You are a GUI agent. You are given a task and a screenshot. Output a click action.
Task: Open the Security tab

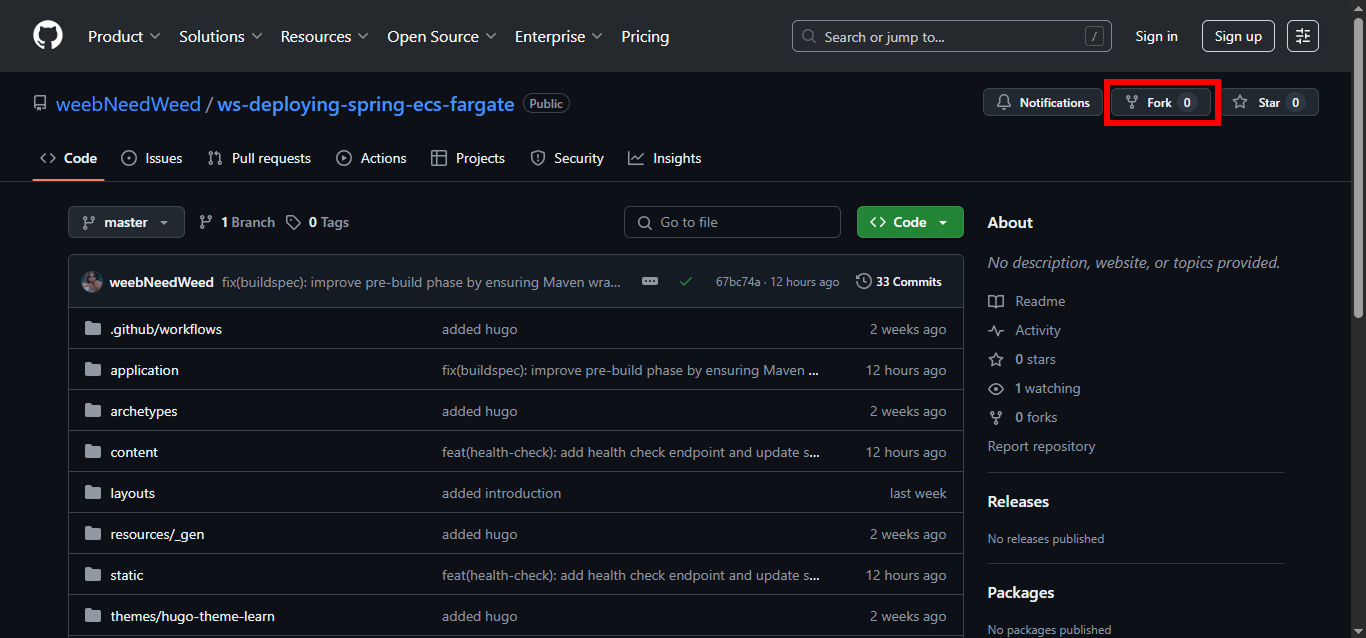pyautogui.click(x=567, y=158)
